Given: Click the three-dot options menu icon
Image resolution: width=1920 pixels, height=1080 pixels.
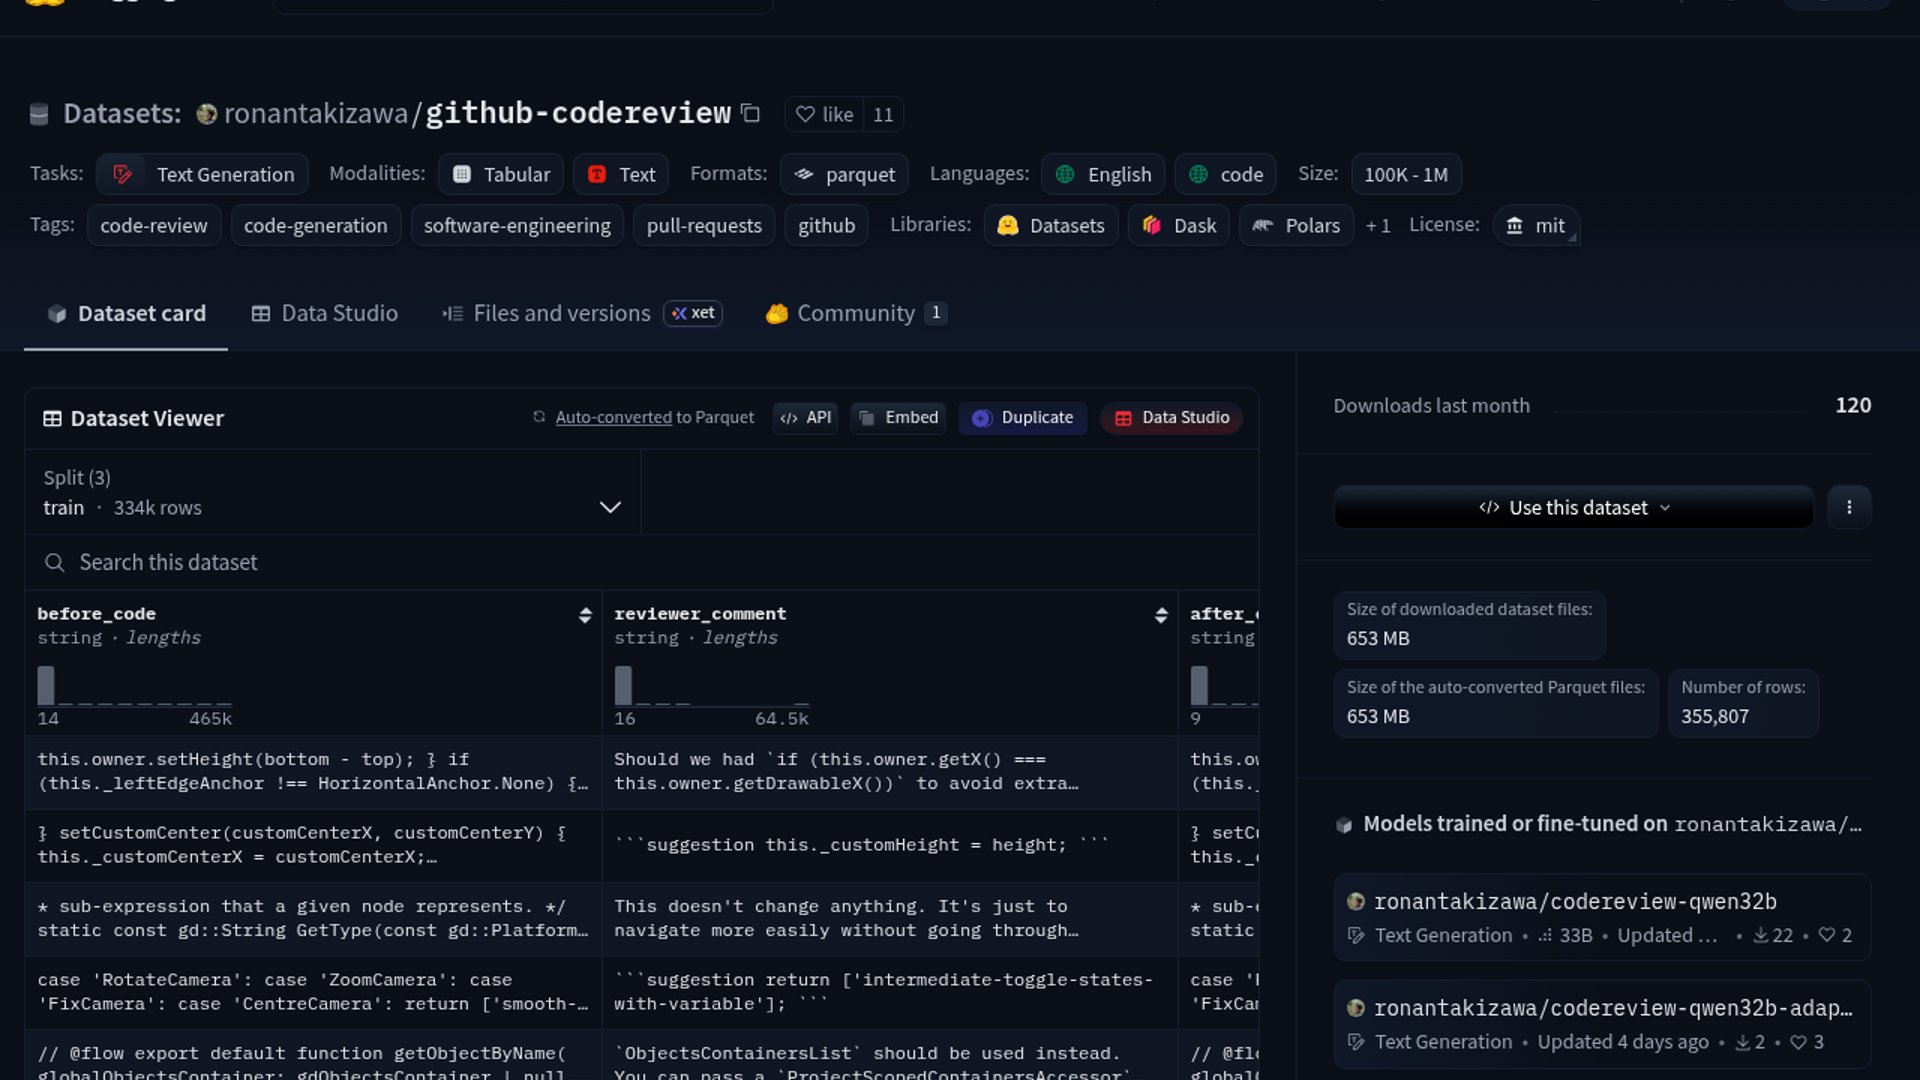Looking at the screenshot, I should point(1849,507).
